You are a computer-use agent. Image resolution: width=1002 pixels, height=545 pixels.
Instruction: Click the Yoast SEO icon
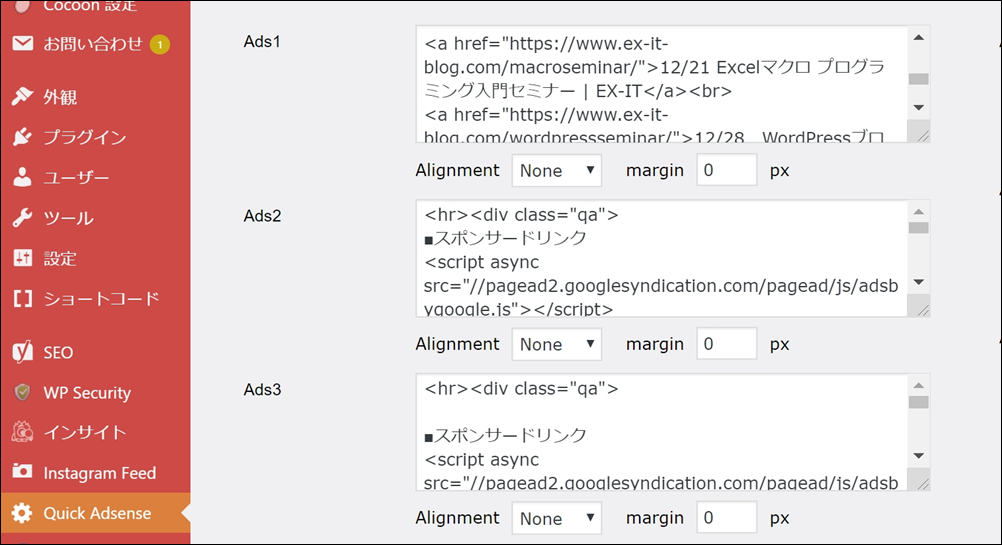point(22,352)
